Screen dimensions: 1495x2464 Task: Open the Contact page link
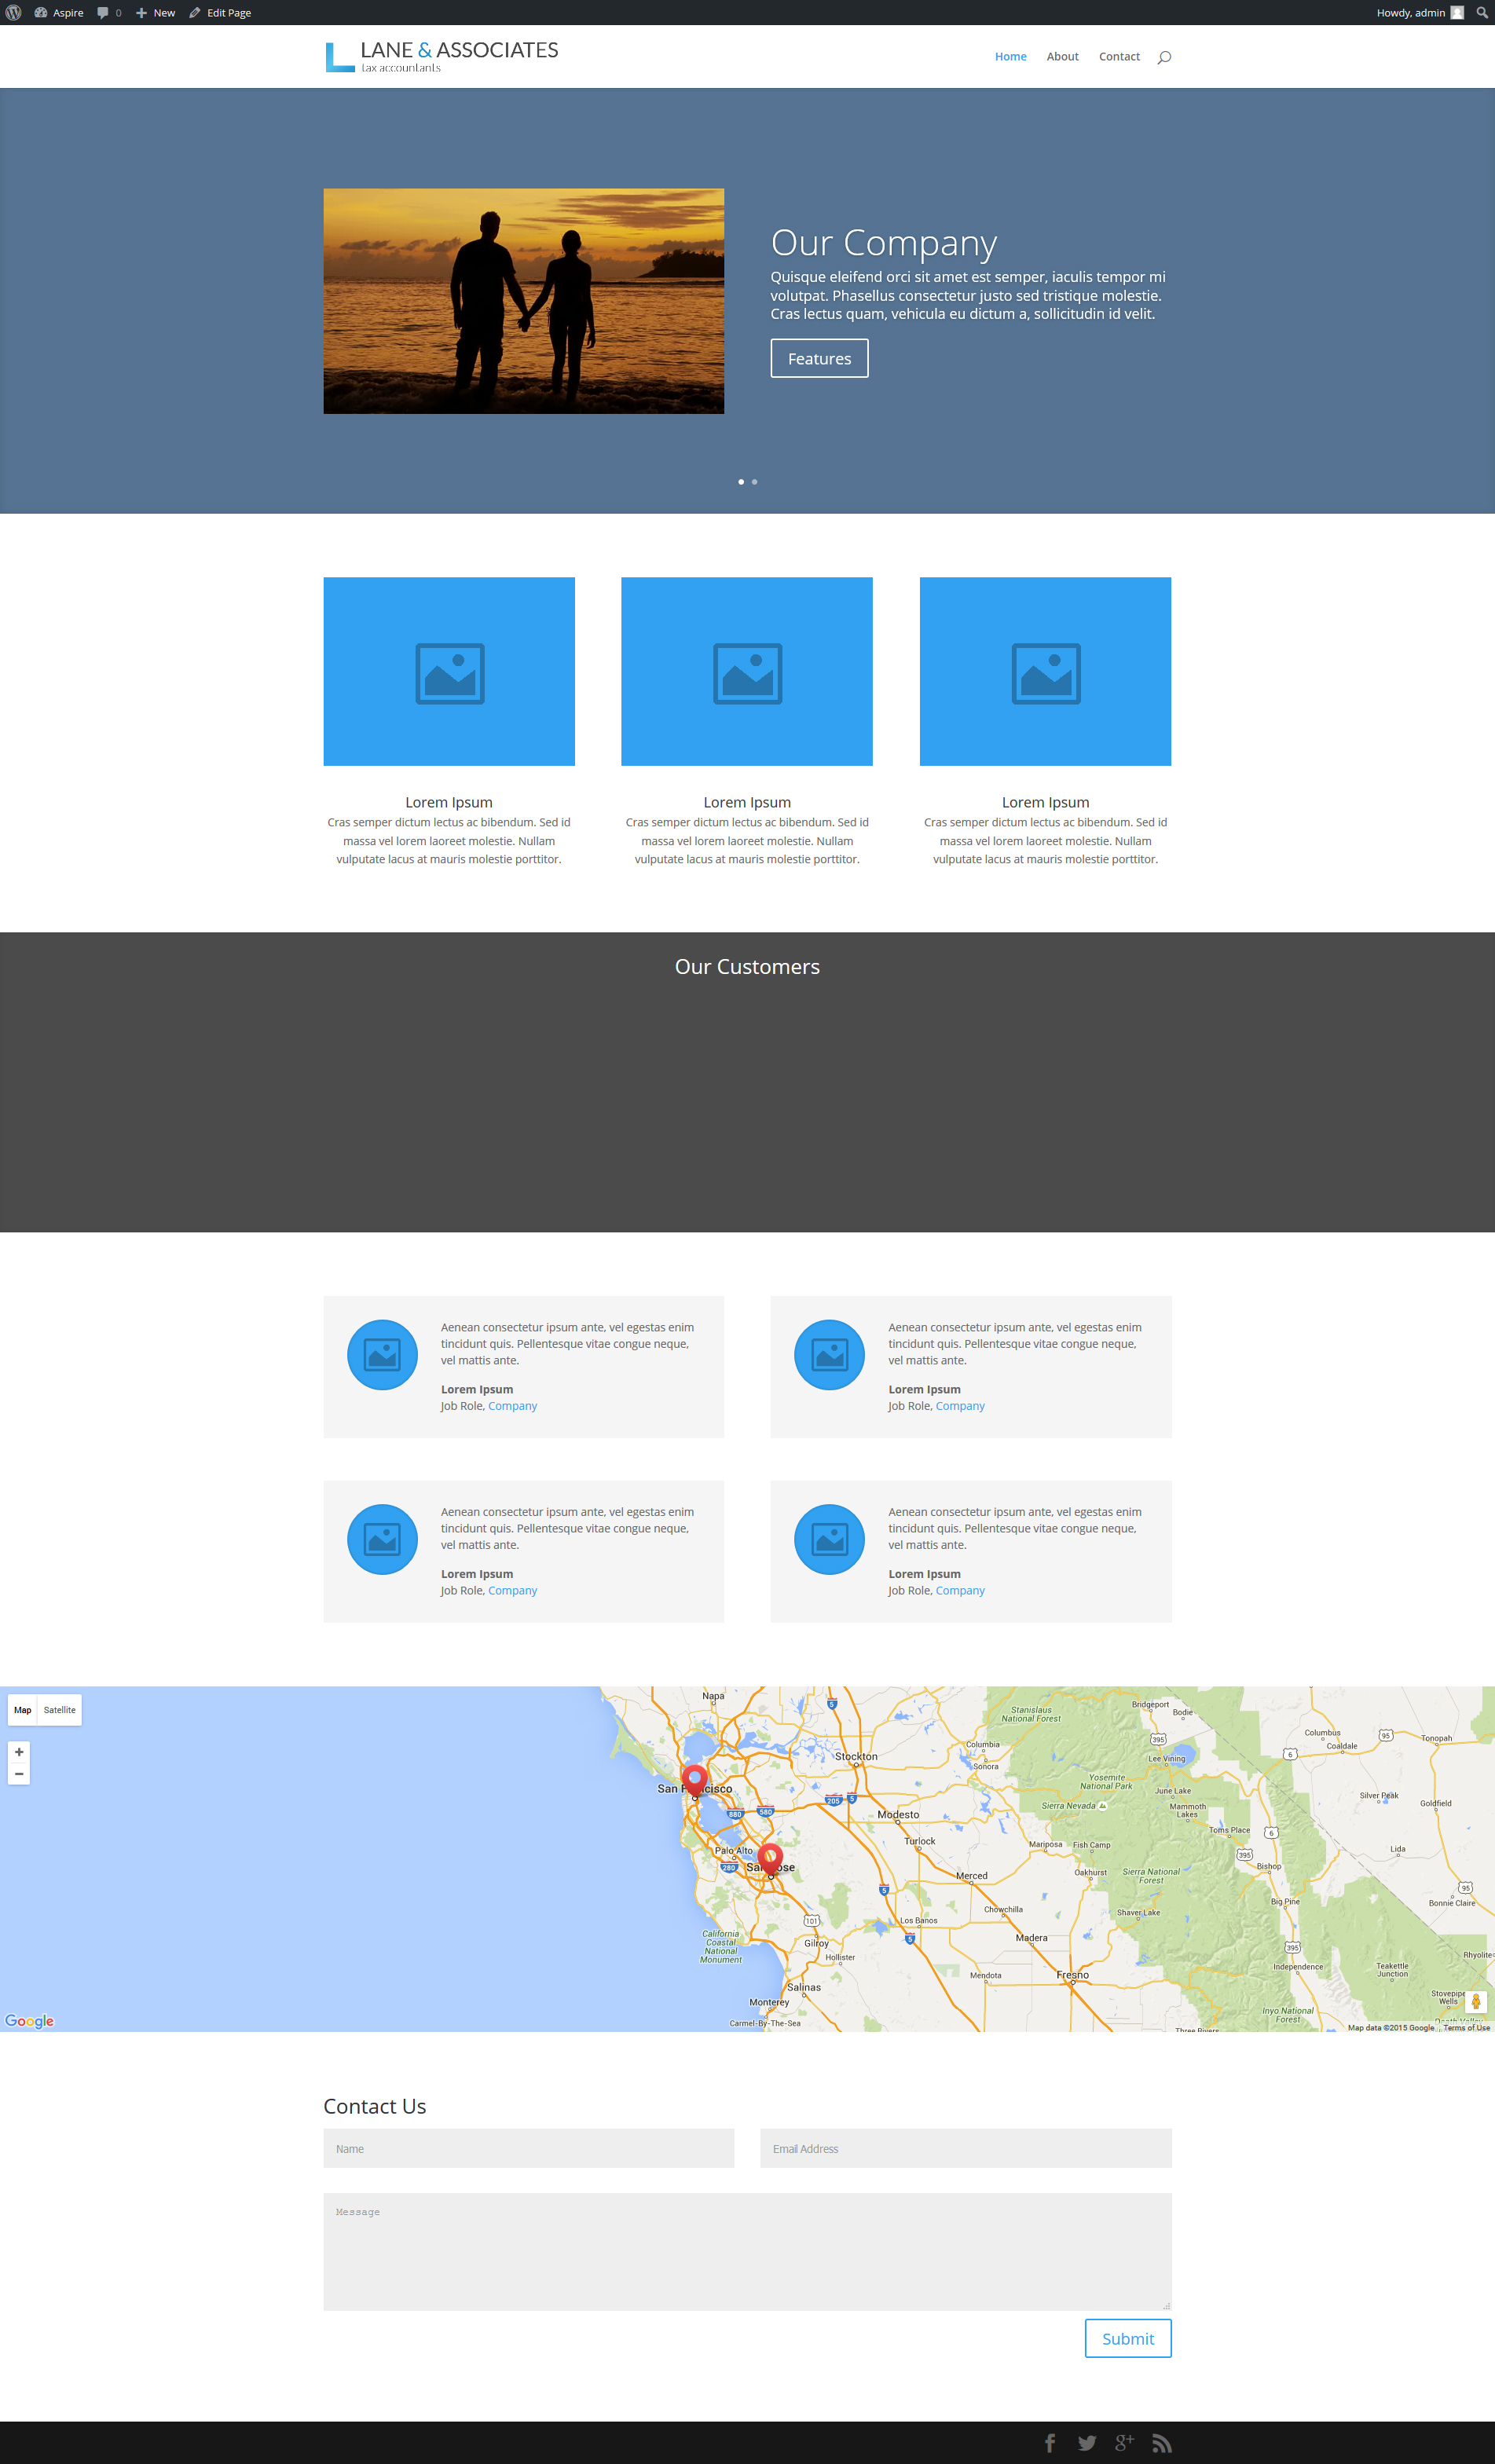pos(1119,57)
